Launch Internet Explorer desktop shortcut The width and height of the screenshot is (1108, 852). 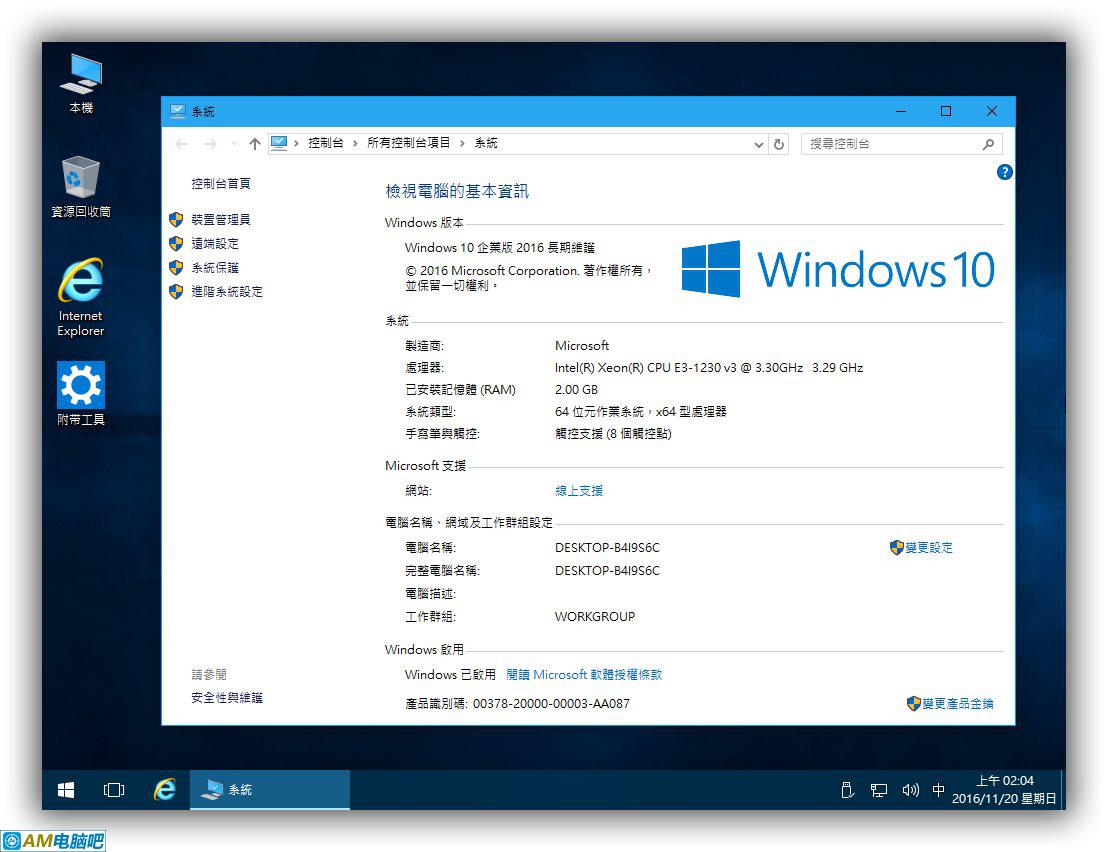coord(81,297)
